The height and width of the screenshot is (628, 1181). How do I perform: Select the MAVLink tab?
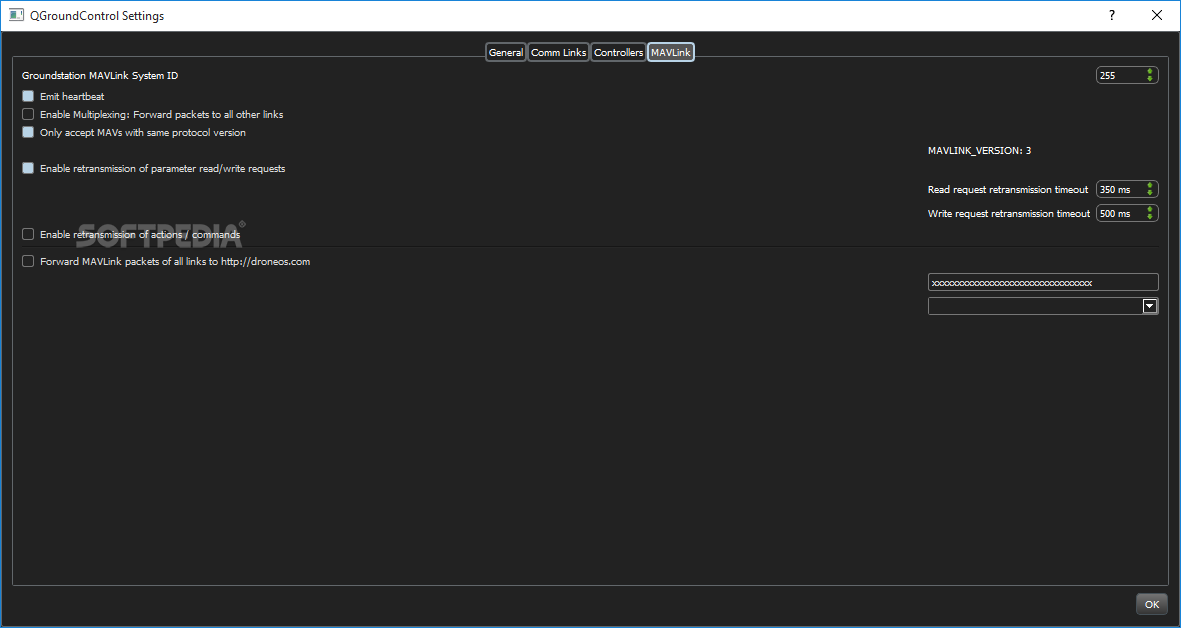670,53
